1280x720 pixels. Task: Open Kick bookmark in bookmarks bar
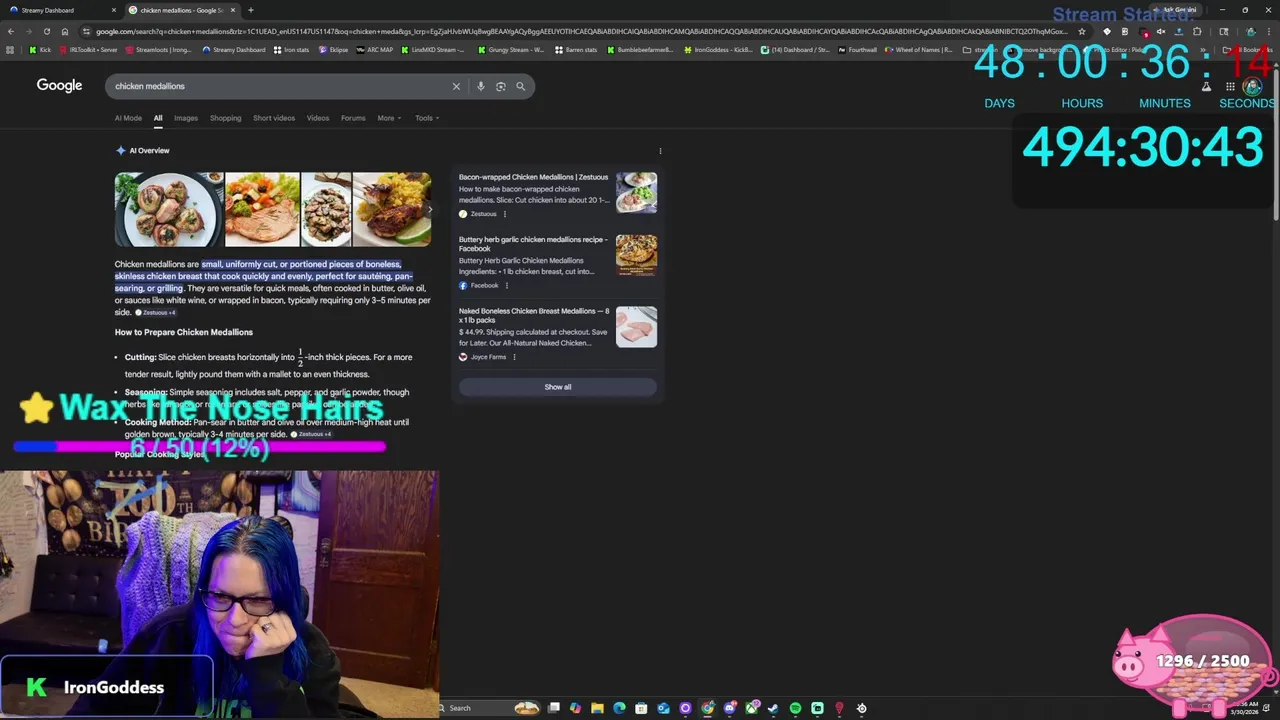click(40, 50)
